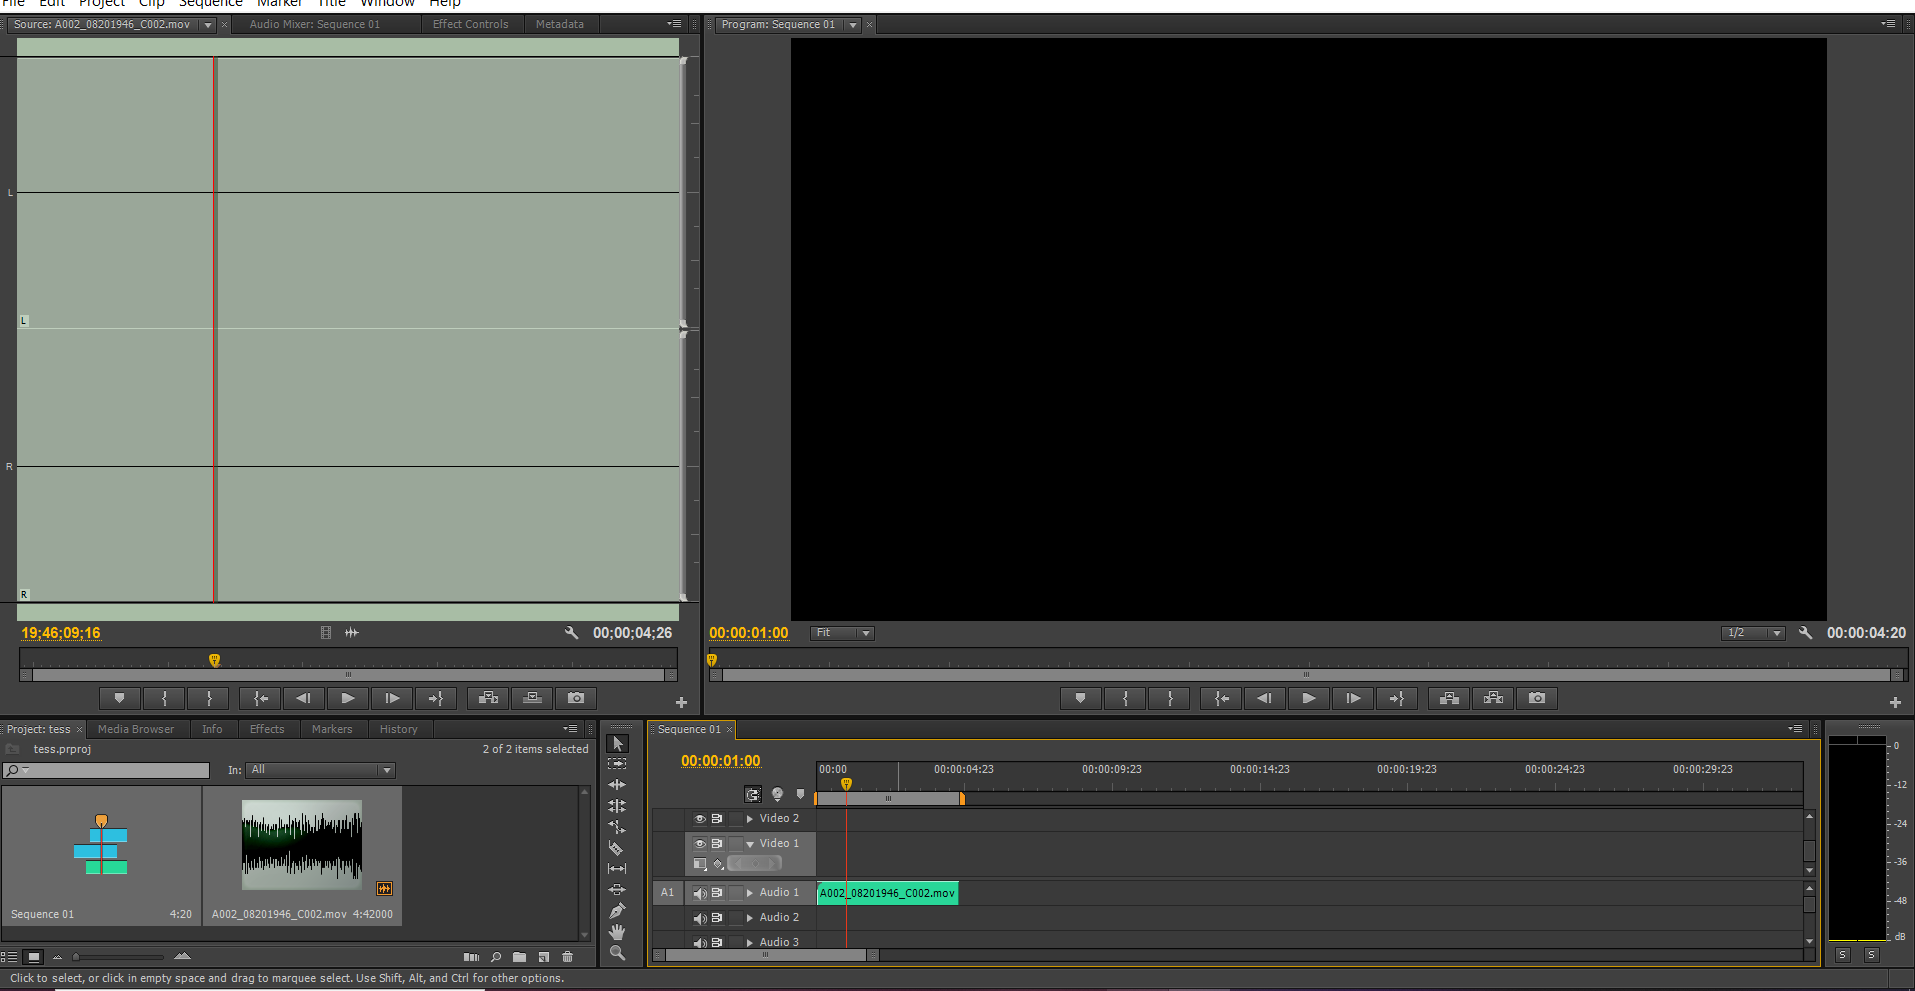Open Source clip name dropdown
The image size is (1915, 991).
(x=208, y=25)
